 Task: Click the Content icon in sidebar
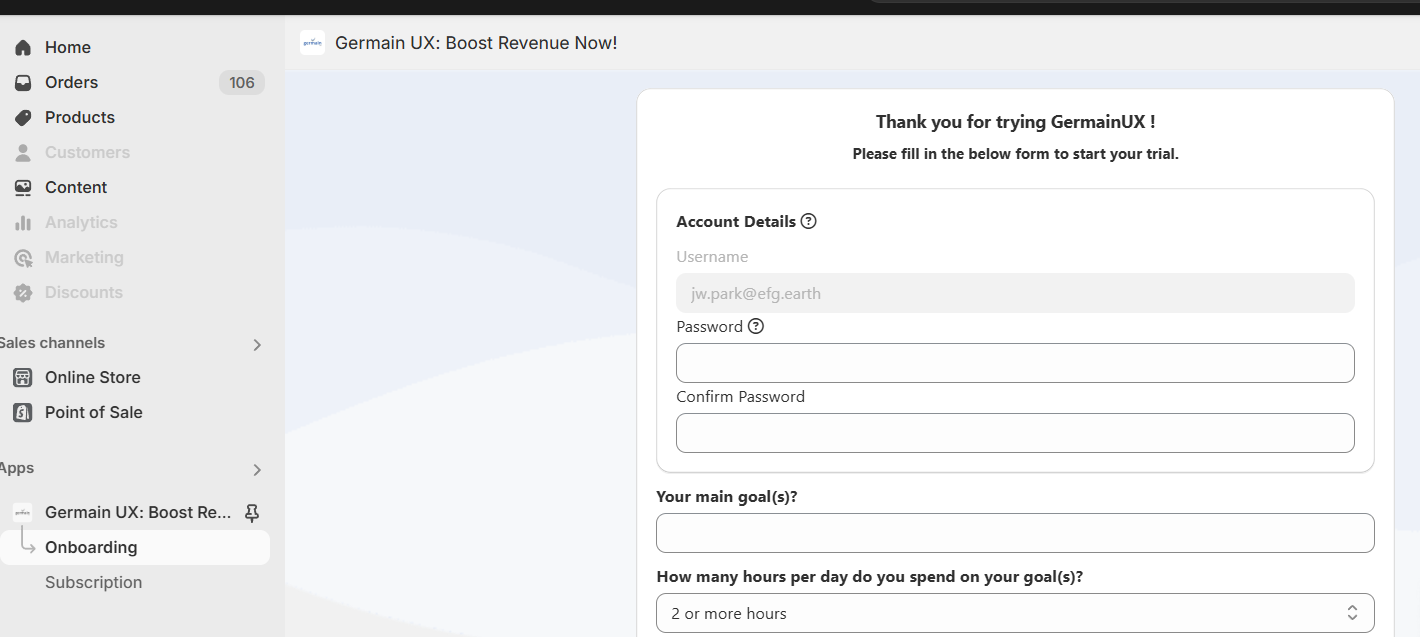[x=23, y=187]
